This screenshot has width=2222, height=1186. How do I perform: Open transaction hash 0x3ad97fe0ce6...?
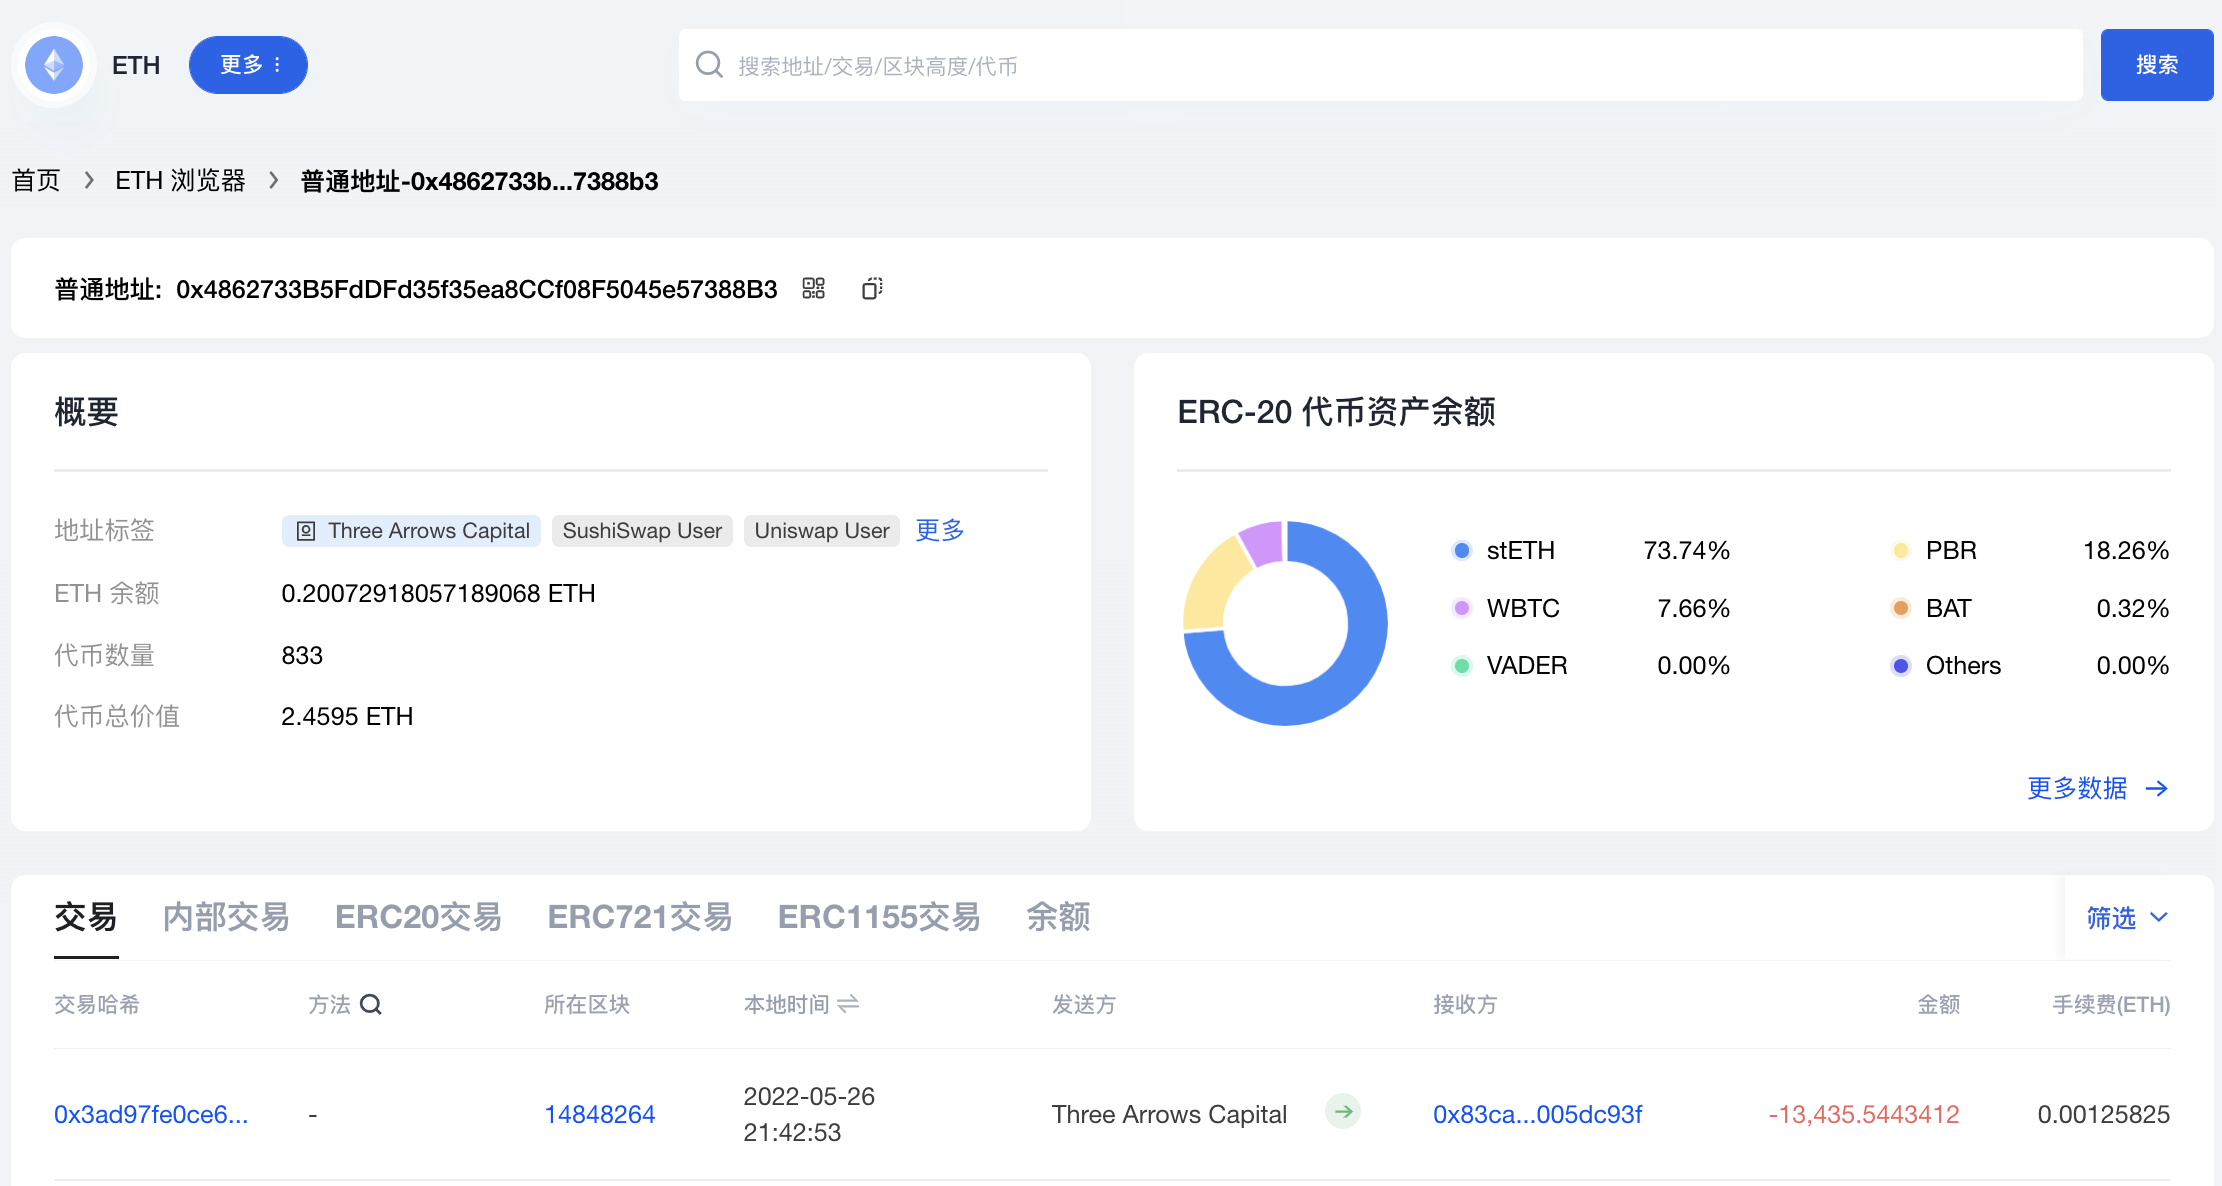151,1115
